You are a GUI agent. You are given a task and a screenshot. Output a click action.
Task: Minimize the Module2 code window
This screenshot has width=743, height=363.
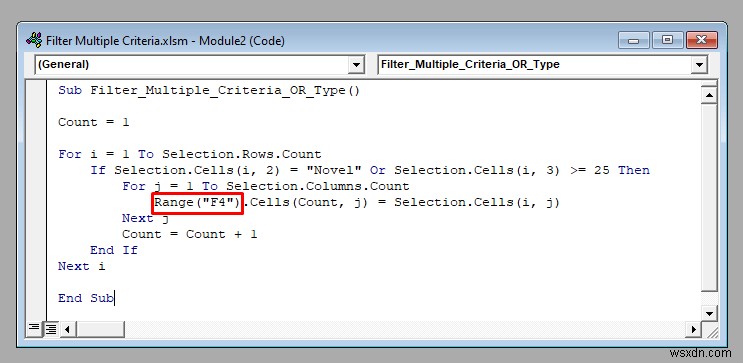click(x=633, y=40)
